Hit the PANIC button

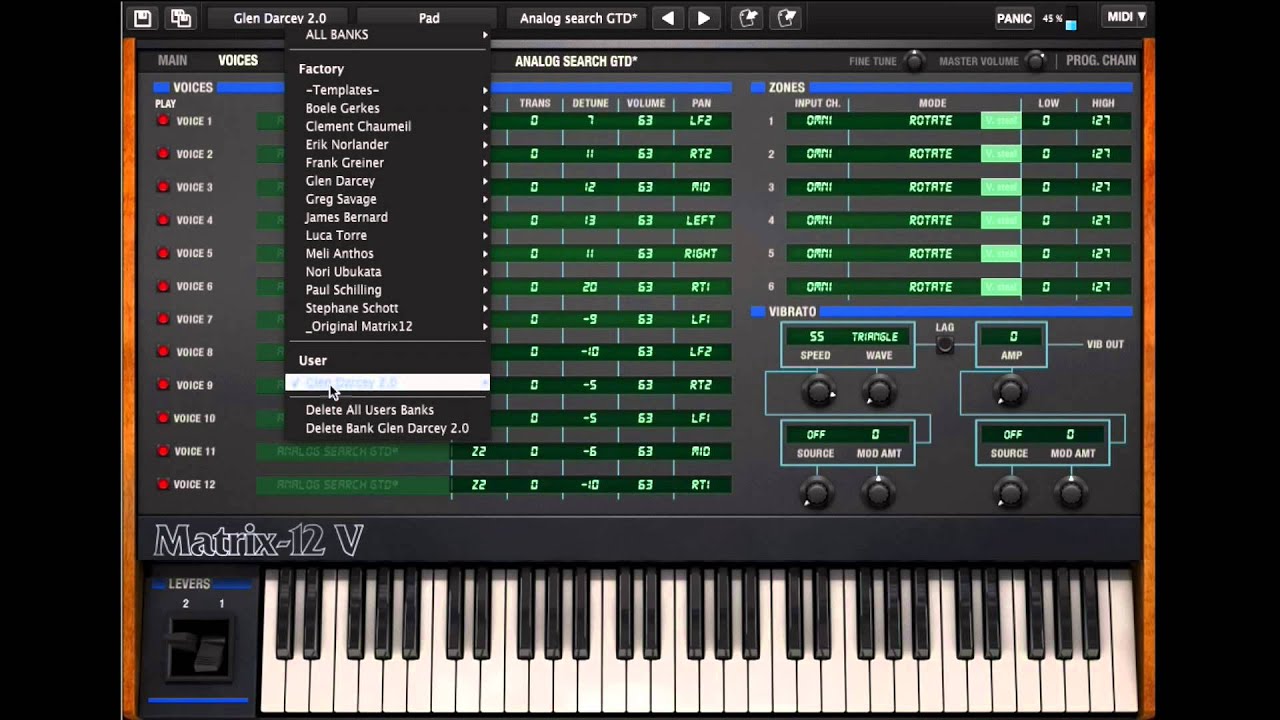(x=1014, y=18)
